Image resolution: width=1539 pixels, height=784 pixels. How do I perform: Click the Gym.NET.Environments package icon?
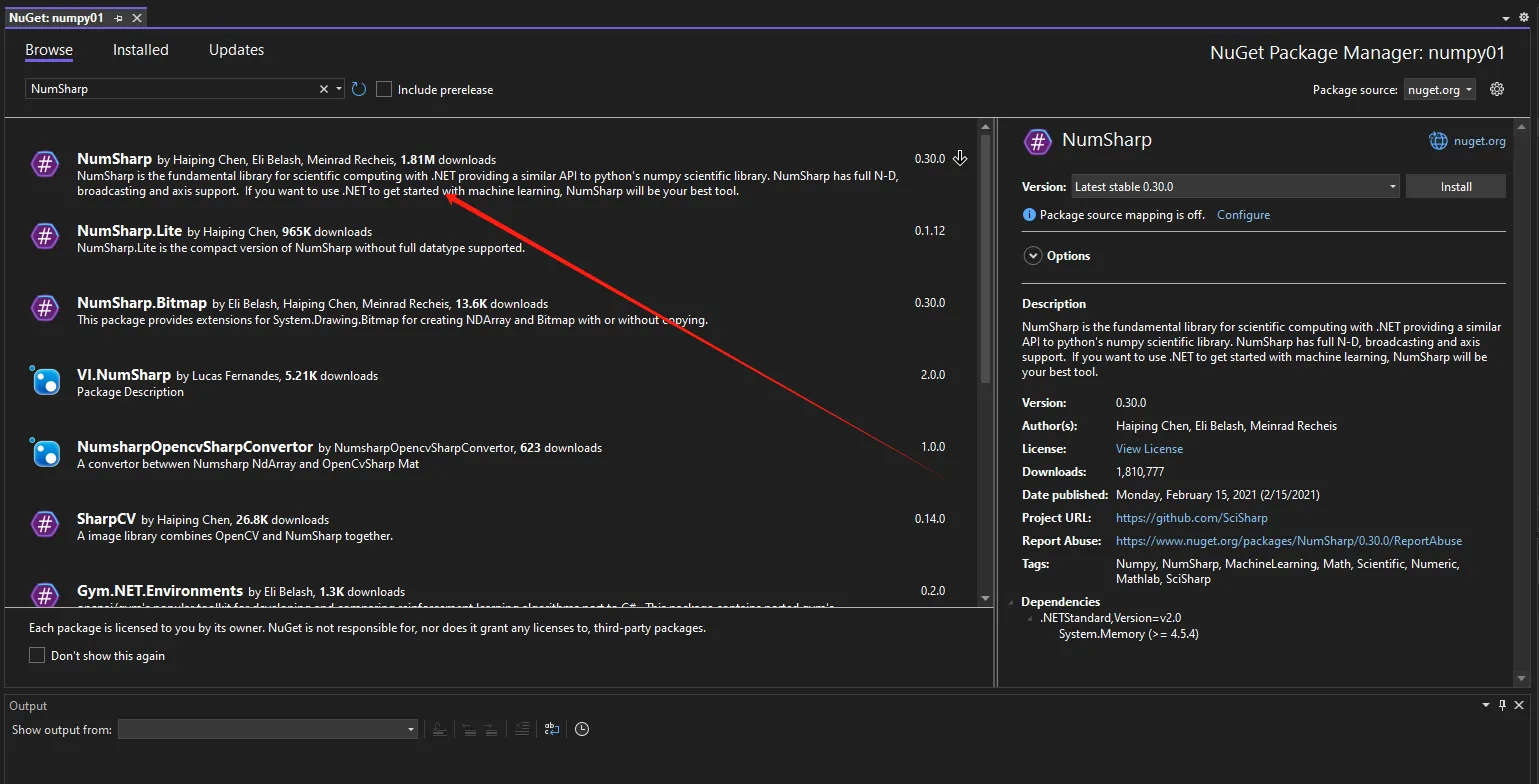(45, 594)
